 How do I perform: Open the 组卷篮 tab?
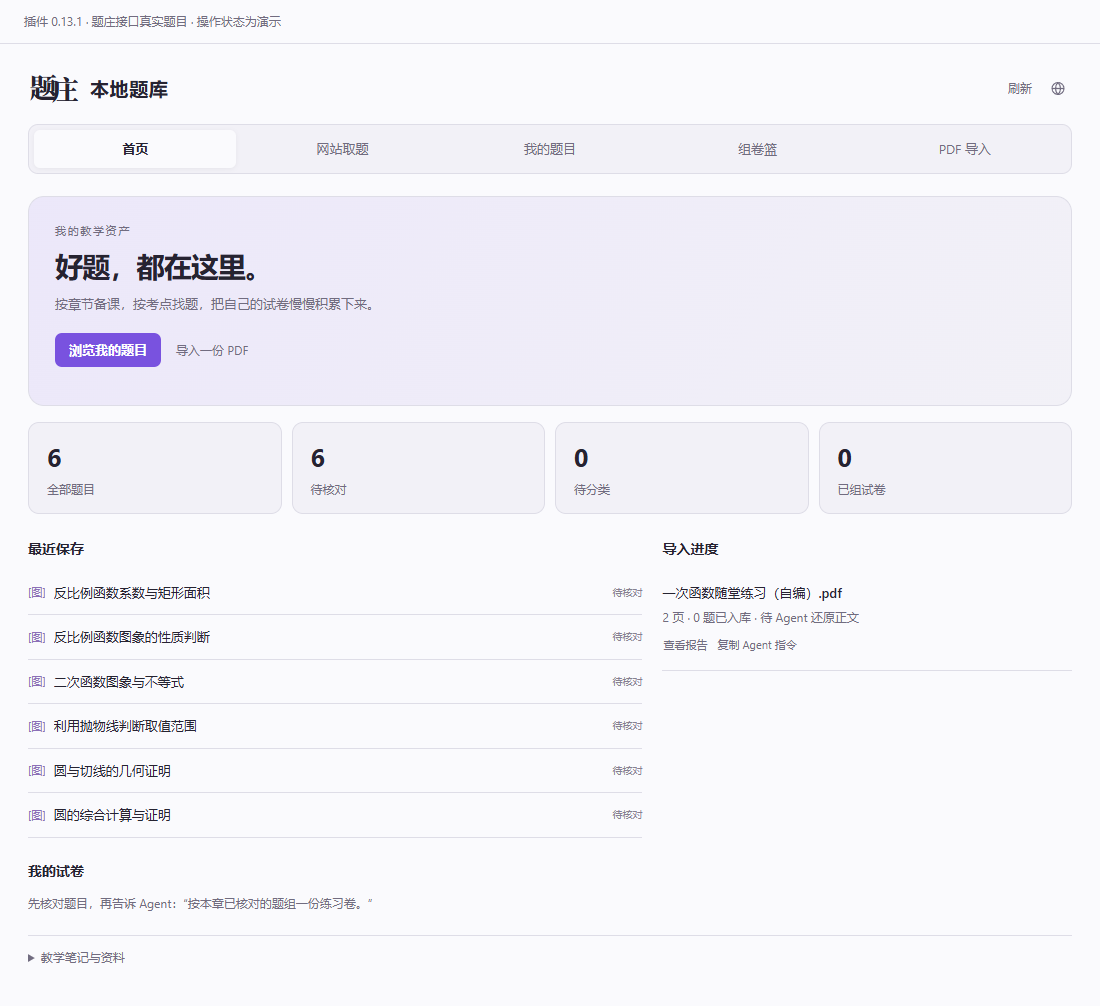[757, 149]
